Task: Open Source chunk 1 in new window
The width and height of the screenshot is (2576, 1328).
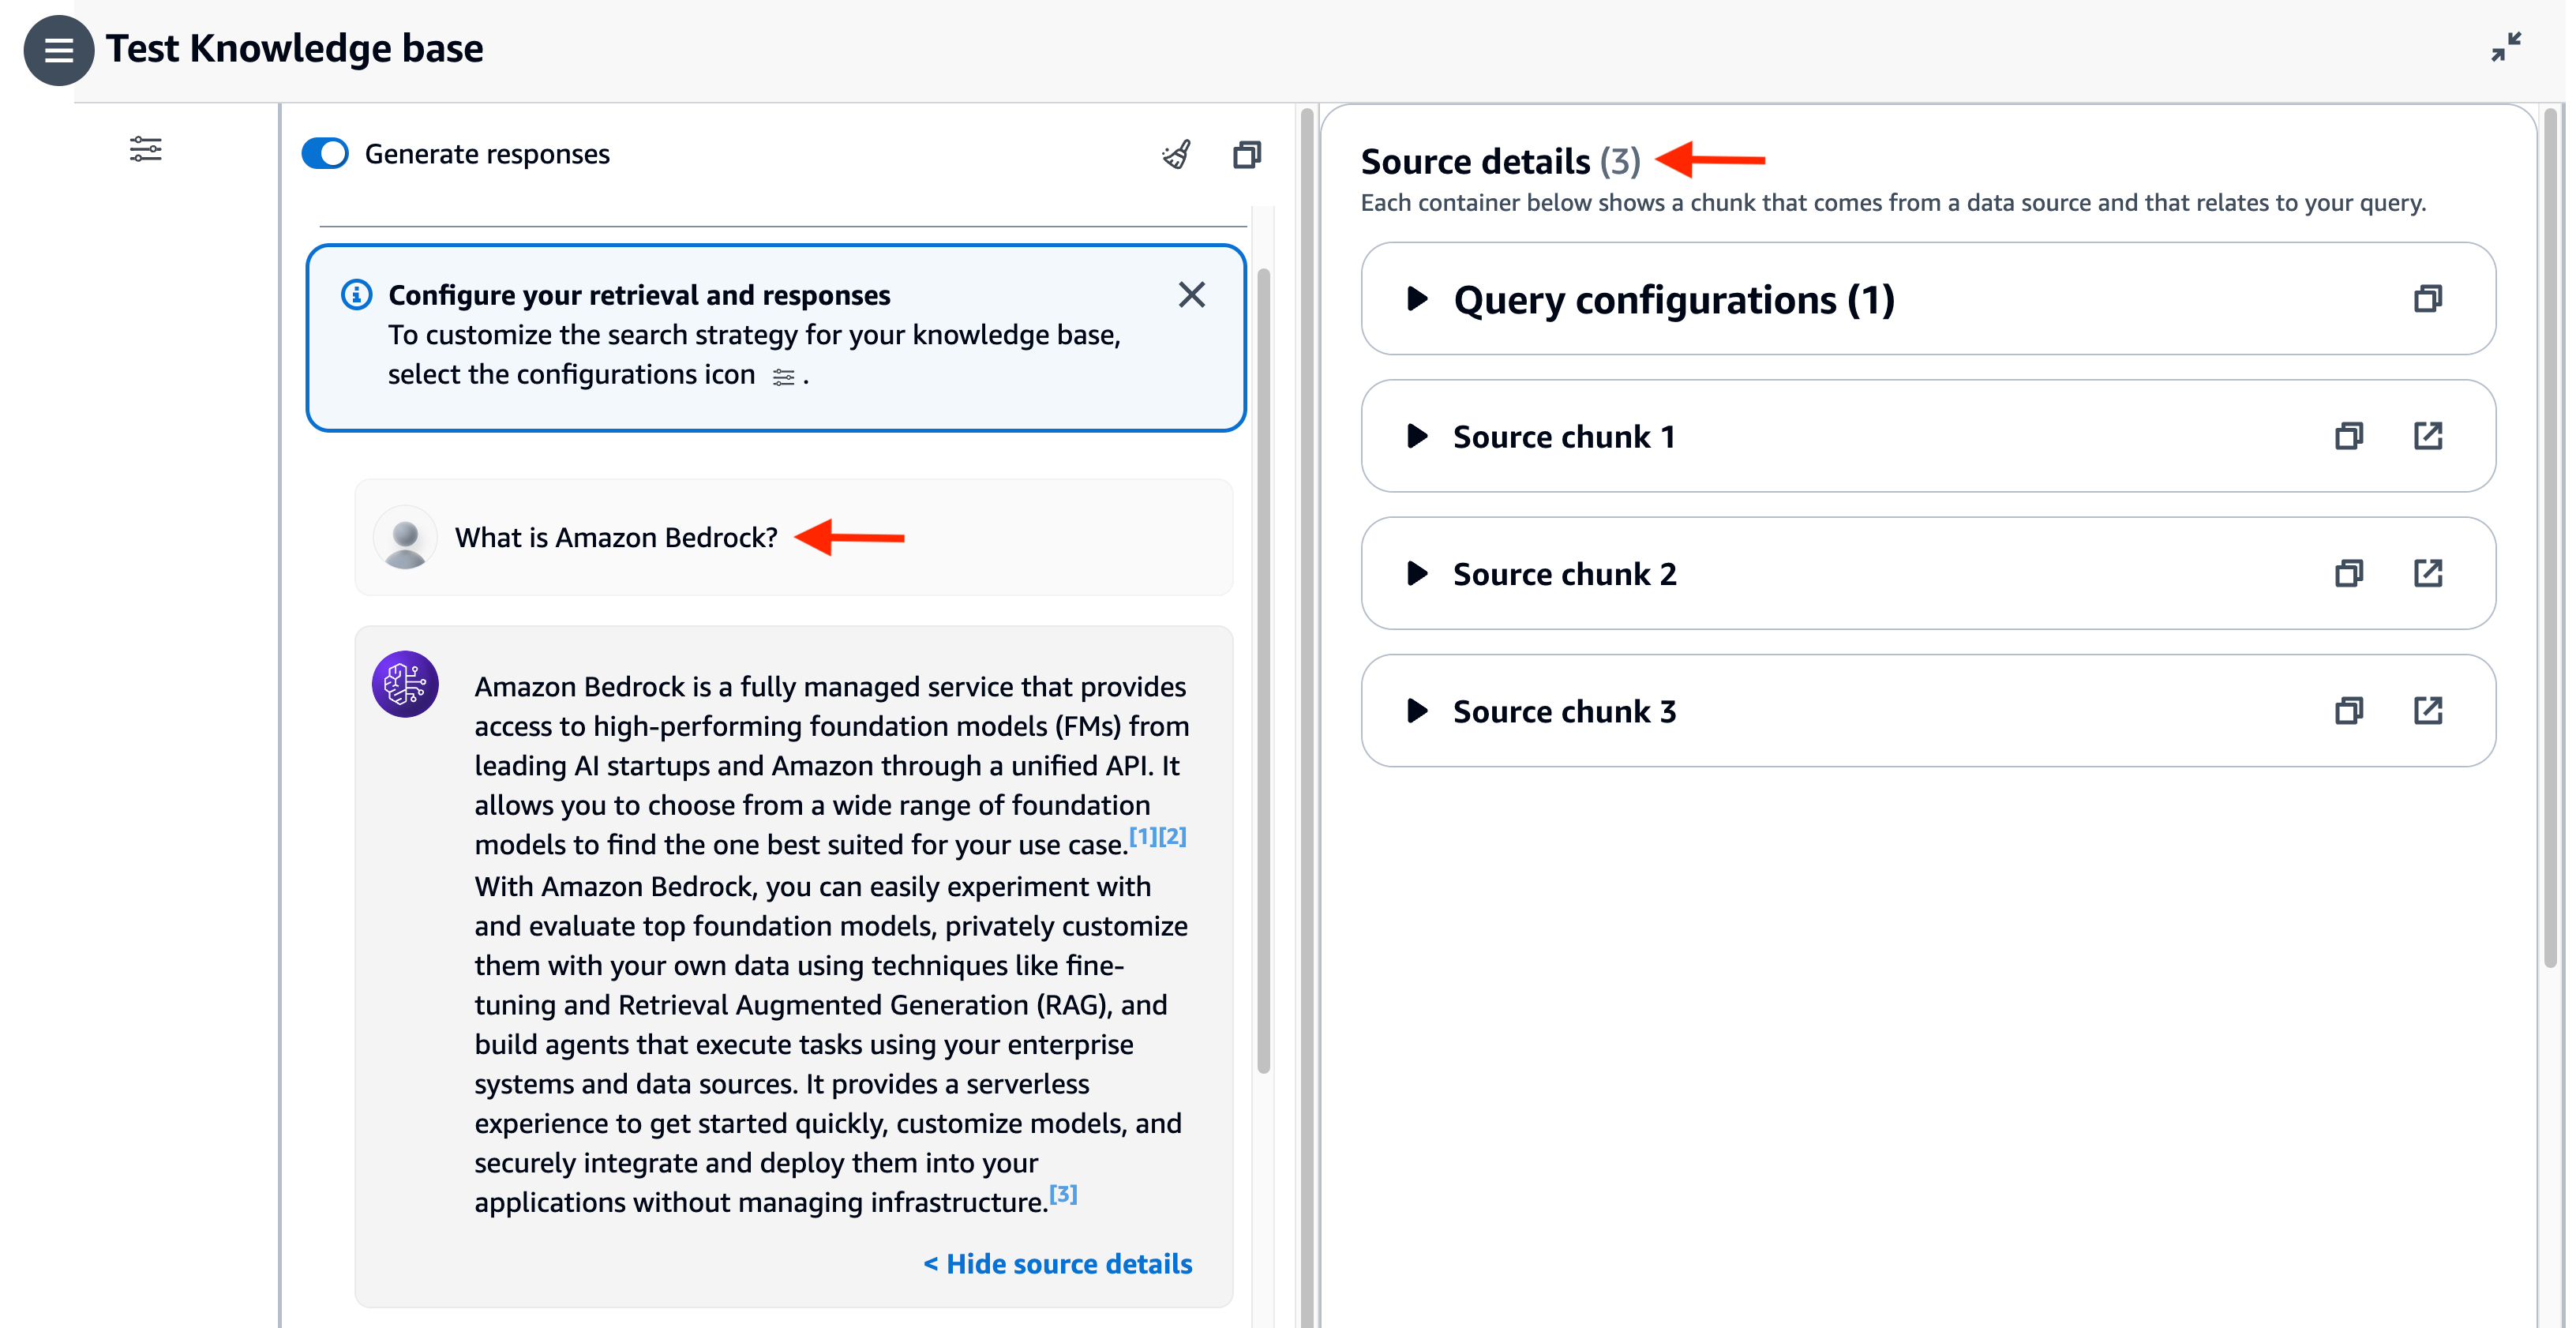Action: [2427, 436]
